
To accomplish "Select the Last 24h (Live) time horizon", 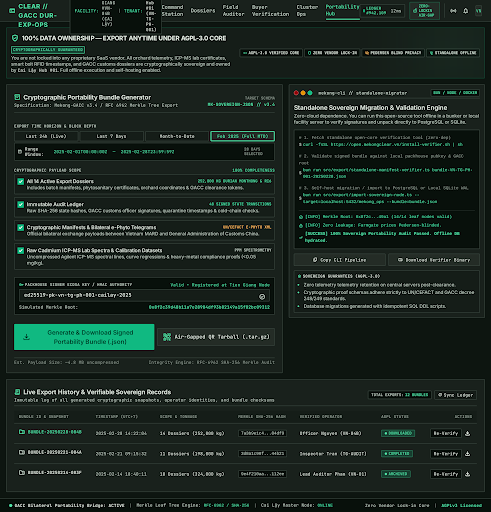I will [x=46, y=136].
